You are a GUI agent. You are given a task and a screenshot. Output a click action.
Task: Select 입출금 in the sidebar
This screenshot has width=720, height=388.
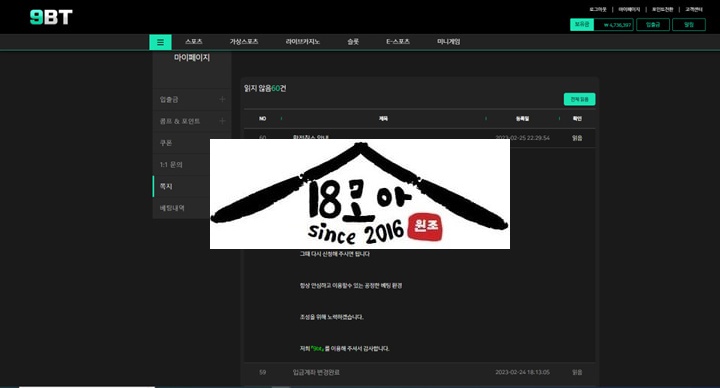(x=169, y=100)
